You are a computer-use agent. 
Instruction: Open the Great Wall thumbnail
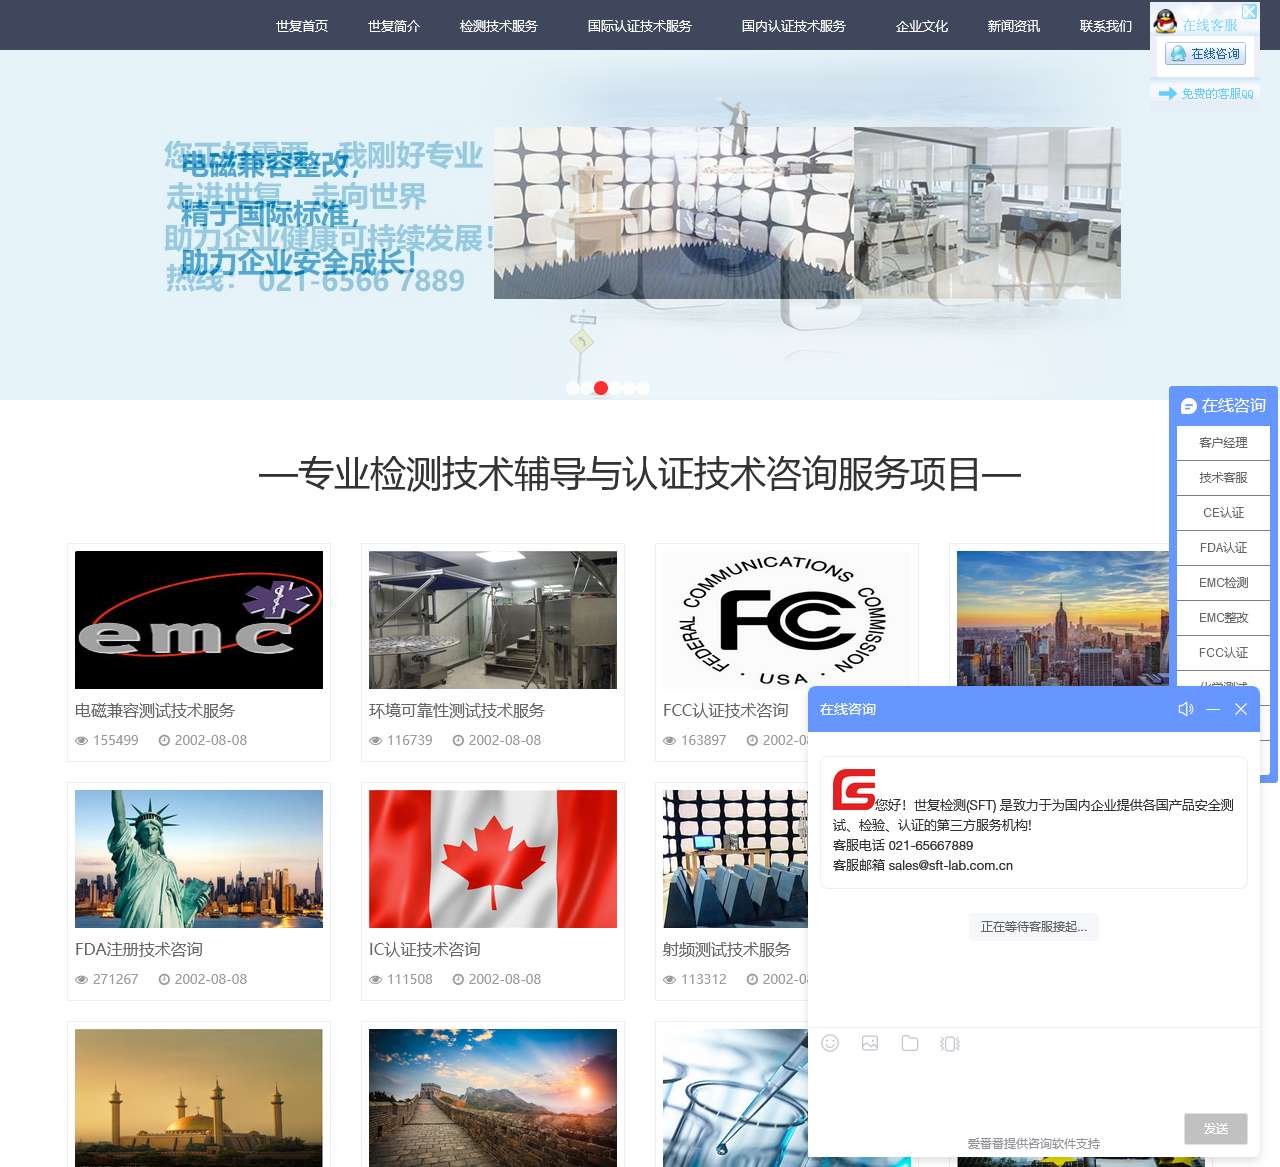pos(493,1098)
